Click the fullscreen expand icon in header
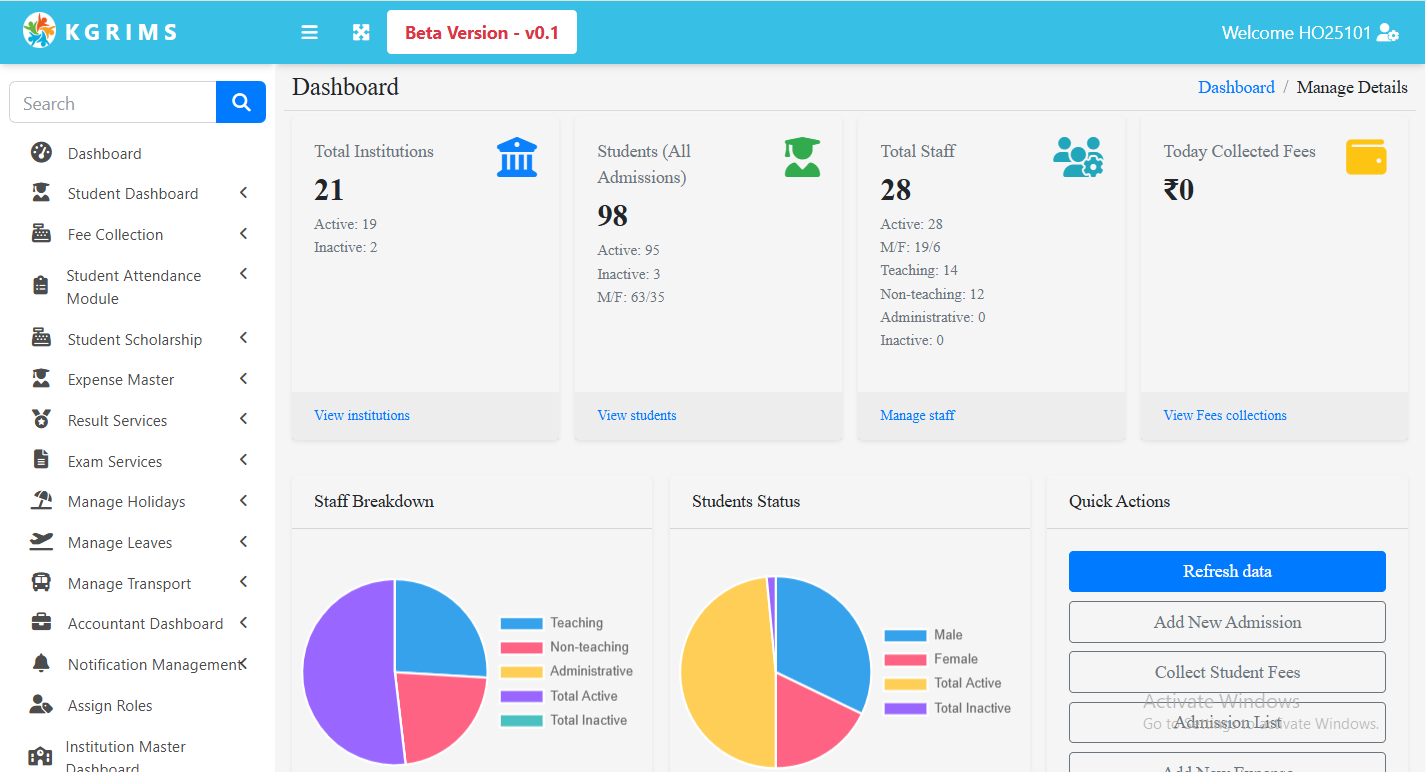 (x=361, y=33)
